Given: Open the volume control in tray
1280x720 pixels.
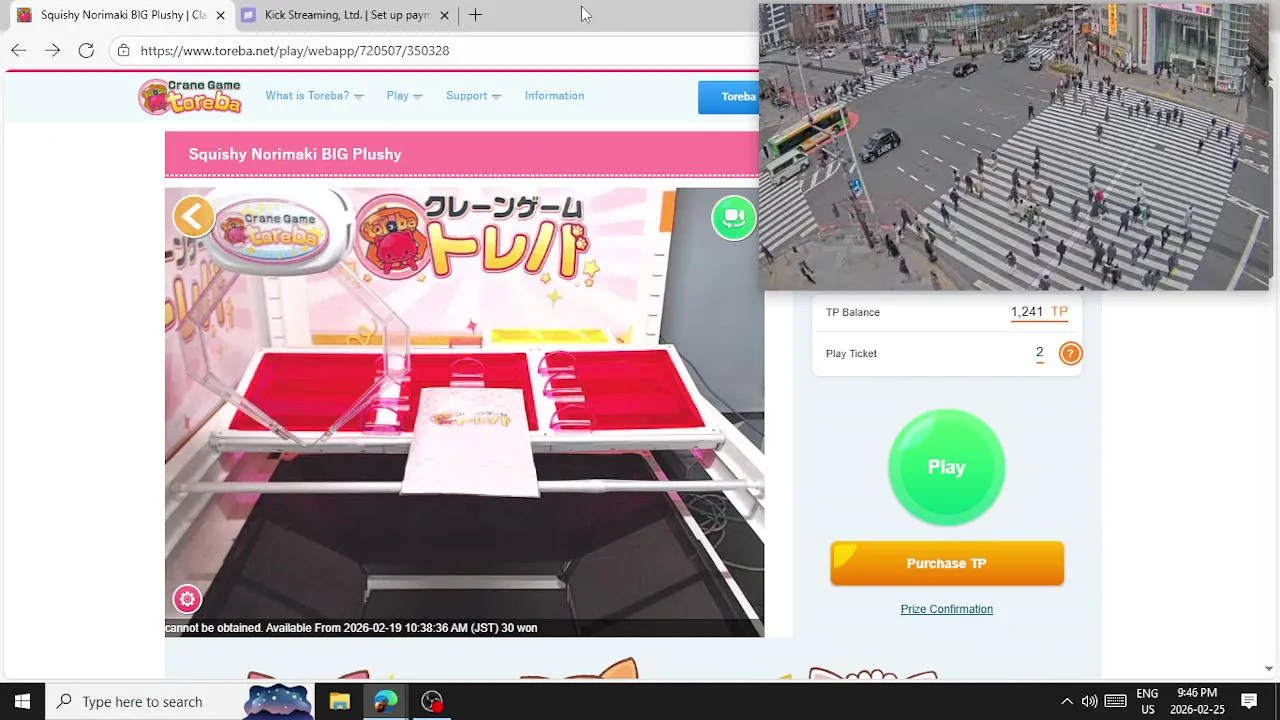Looking at the screenshot, I should click(1089, 701).
